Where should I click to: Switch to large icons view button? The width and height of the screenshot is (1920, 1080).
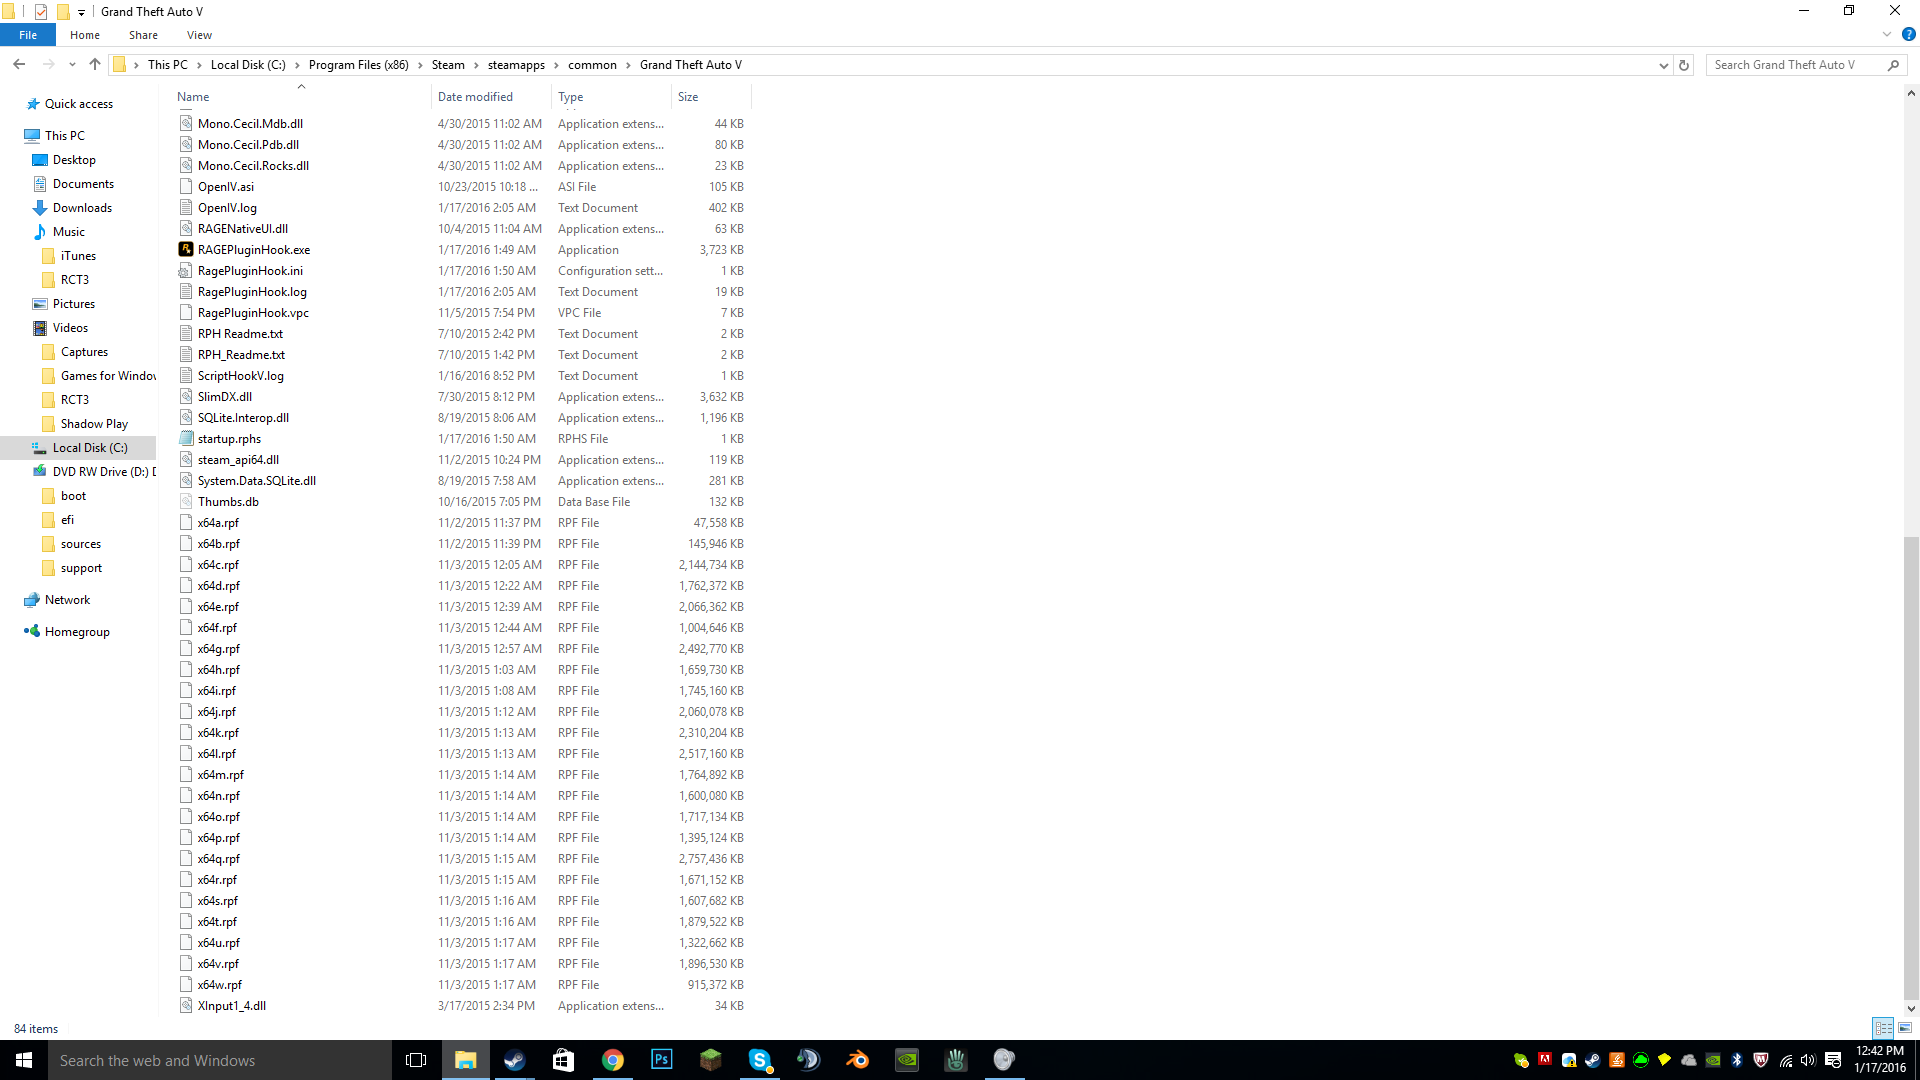(x=1905, y=1028)
